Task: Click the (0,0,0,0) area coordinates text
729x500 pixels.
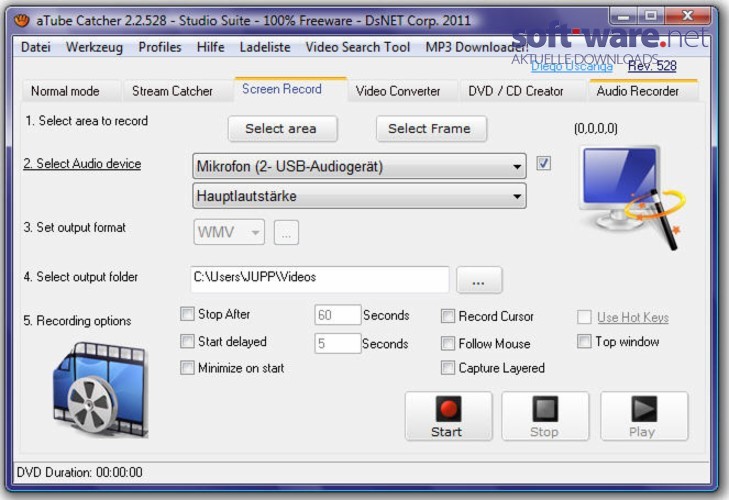Action: tap(596, 128)
